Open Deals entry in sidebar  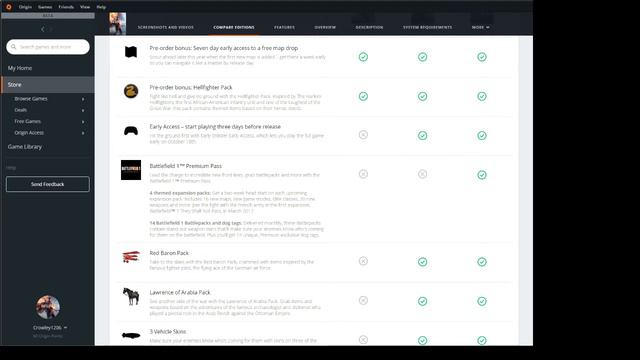[x=21, y=110]
